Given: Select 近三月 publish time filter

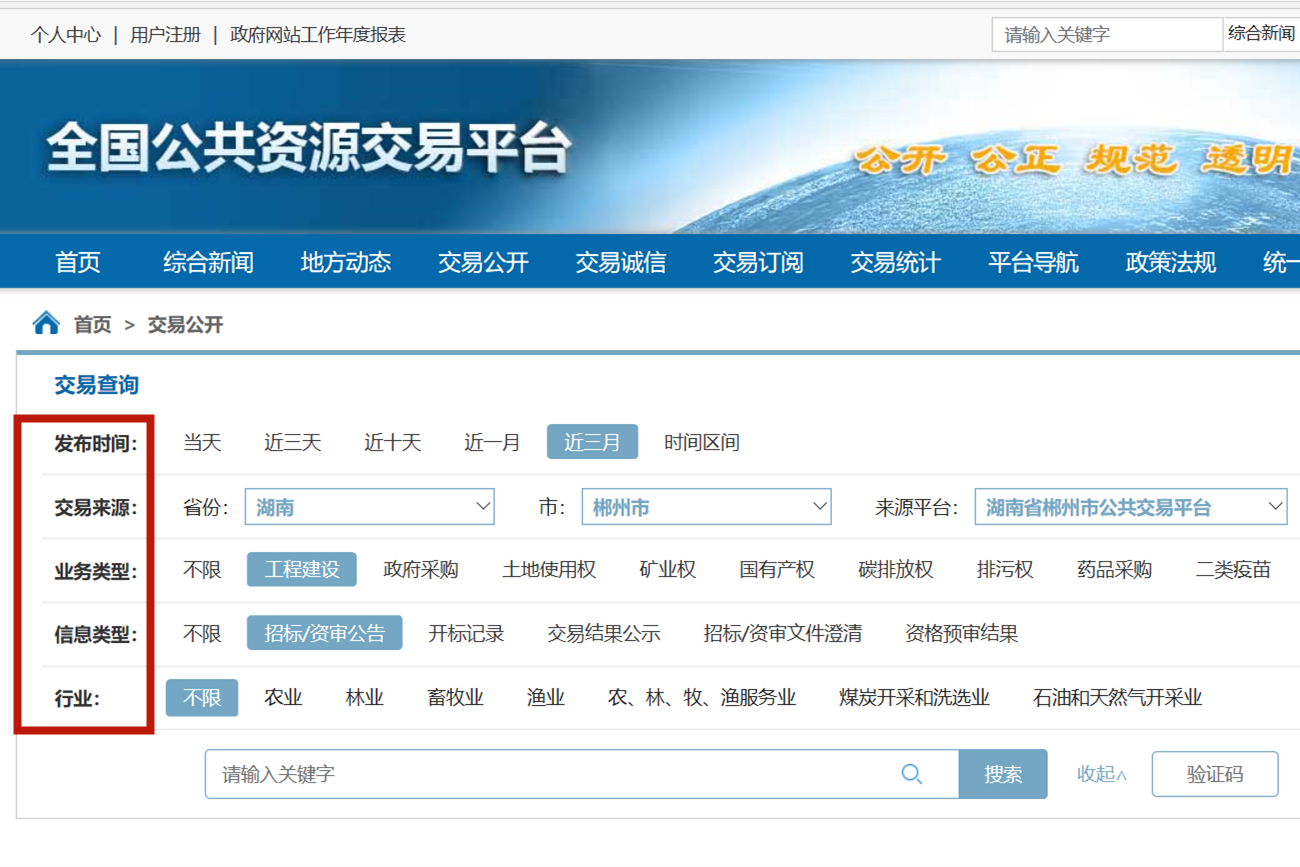Looking at the screenshot, I should pyautogui.click(x=592, y=442).
